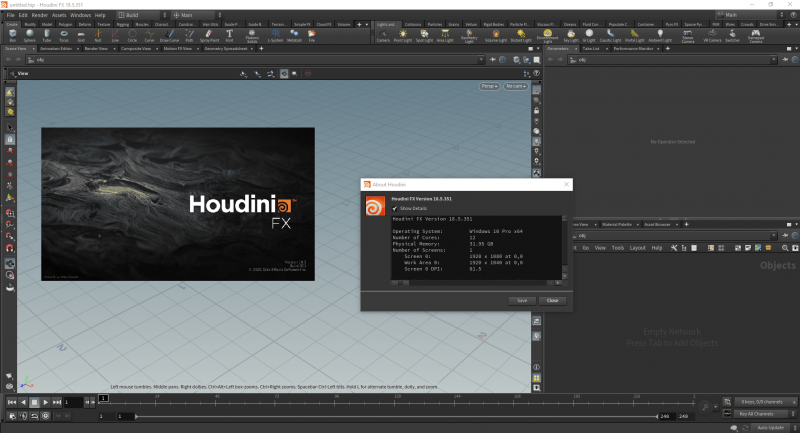This screenshot has height=433, width=800.
Task: Open the Build desktop dropdown
Action: tap(142, 15)
